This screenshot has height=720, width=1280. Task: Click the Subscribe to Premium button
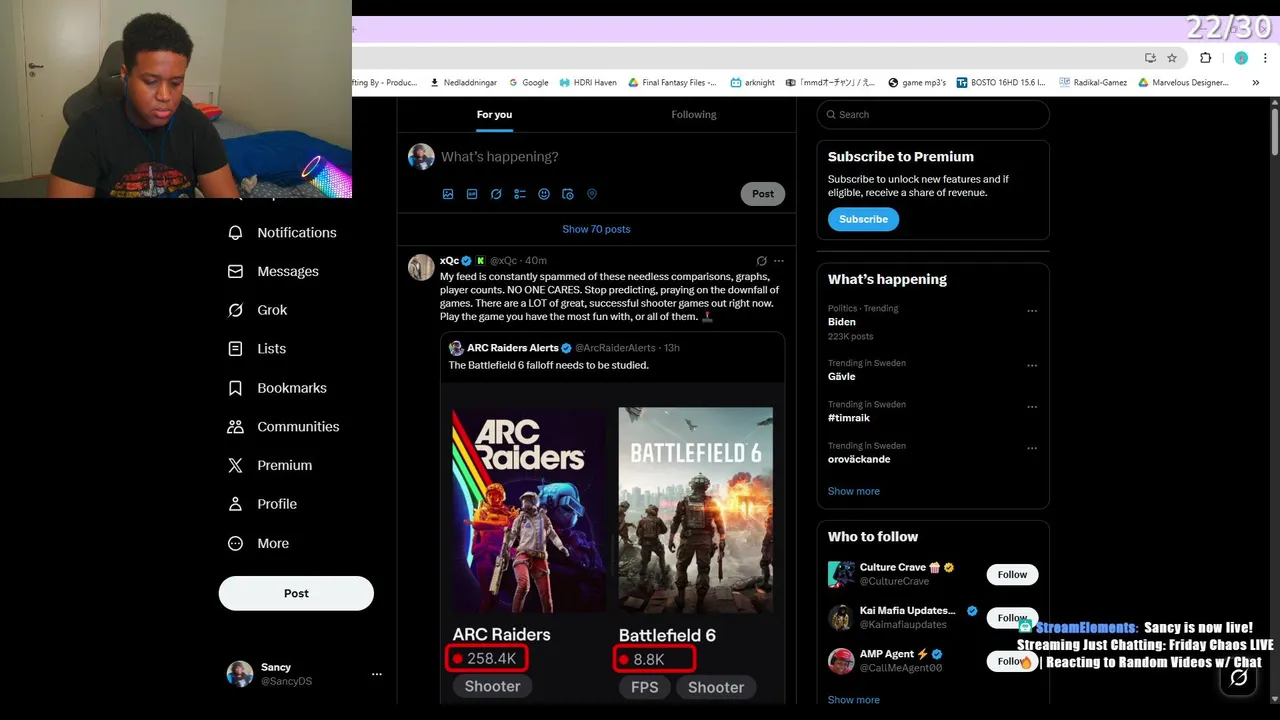point(863,219)
